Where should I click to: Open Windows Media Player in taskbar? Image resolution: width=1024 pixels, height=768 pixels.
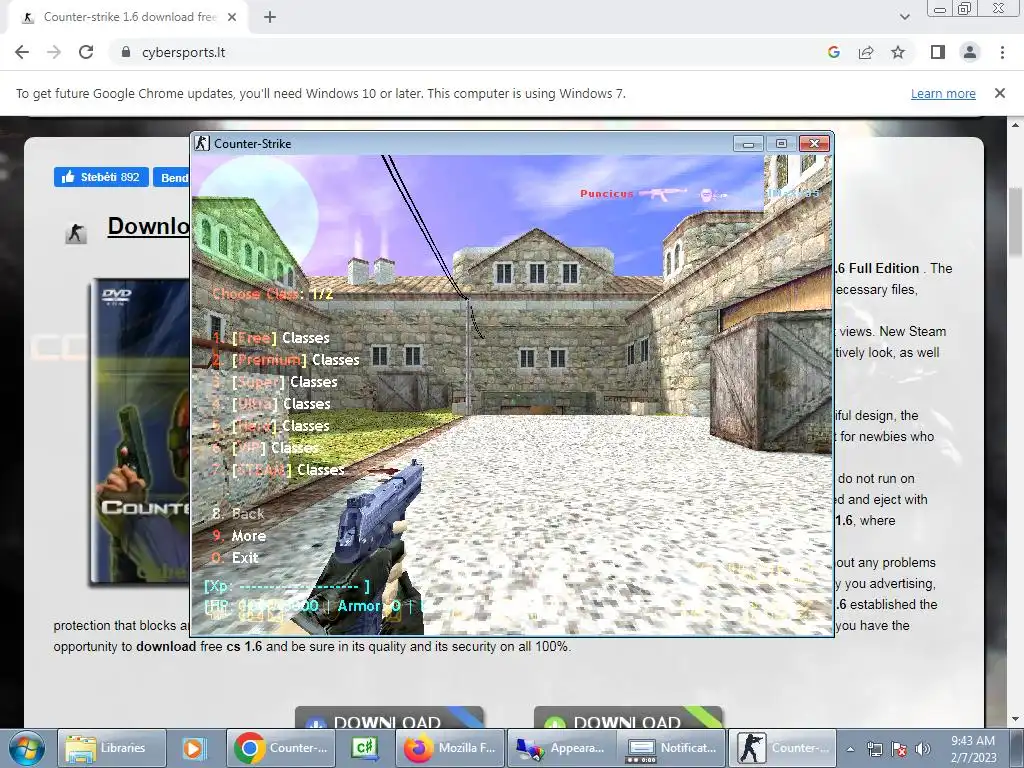(194, 748)
